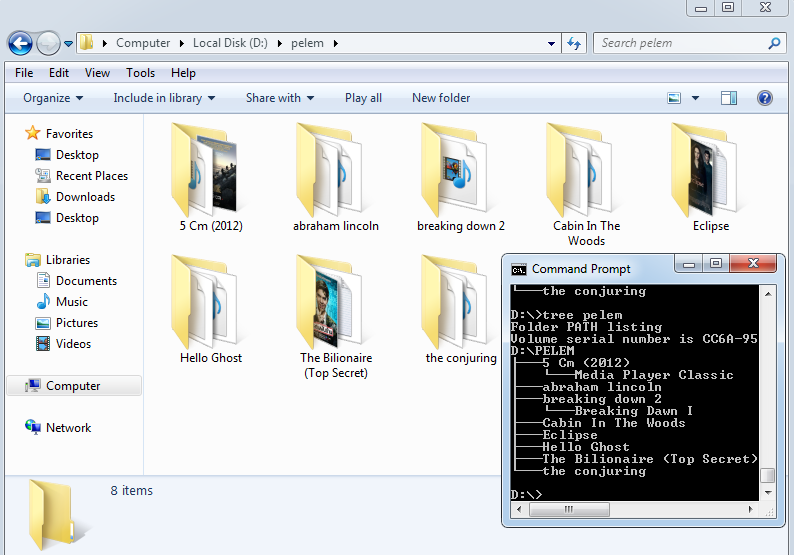Toggle the preview pane icon

[729, 98]
